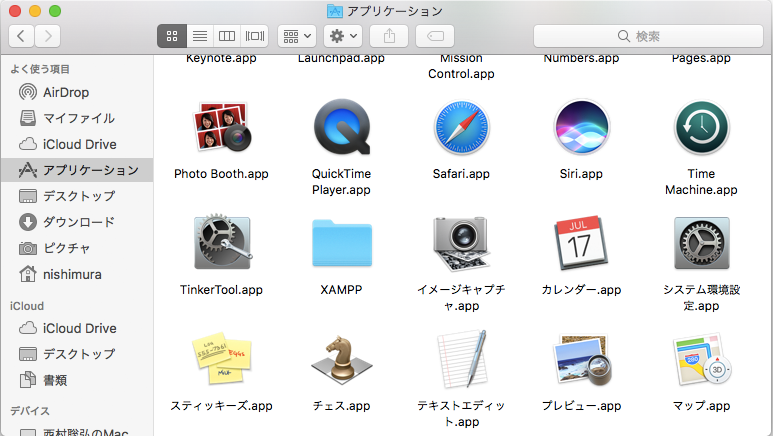Screen dimensions: 773x436
Task: Select AirDrop in the sidebar
Action: click(65, 92)
